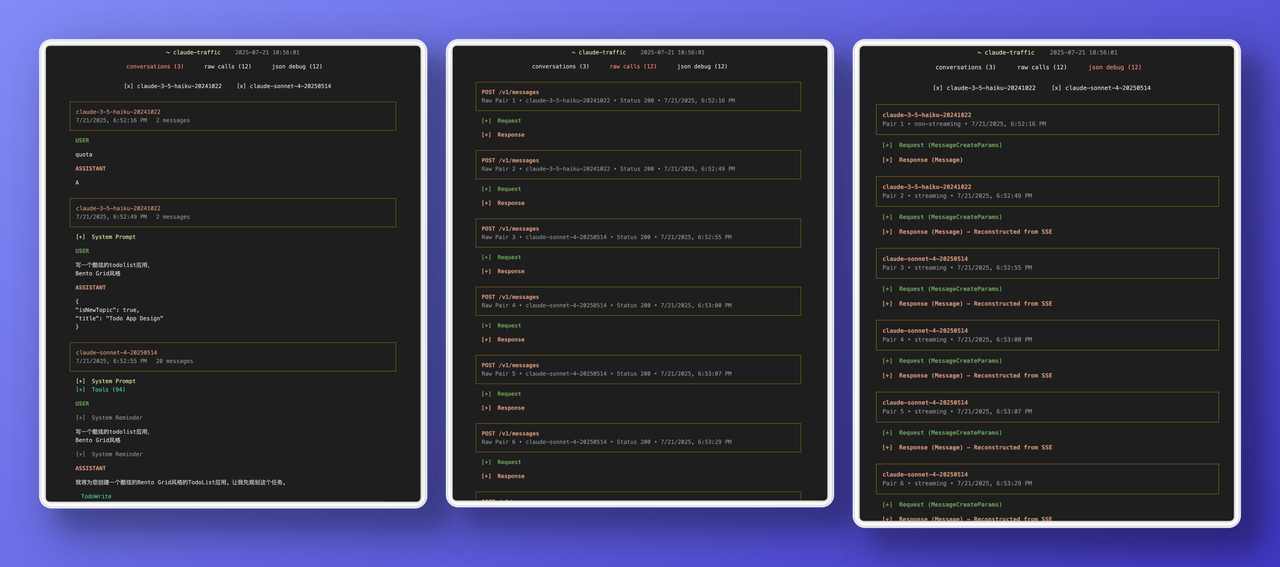Screen dimensions: 1280x567
Task: Expand Request under Raw Pair 2
Action: point(501,189)
